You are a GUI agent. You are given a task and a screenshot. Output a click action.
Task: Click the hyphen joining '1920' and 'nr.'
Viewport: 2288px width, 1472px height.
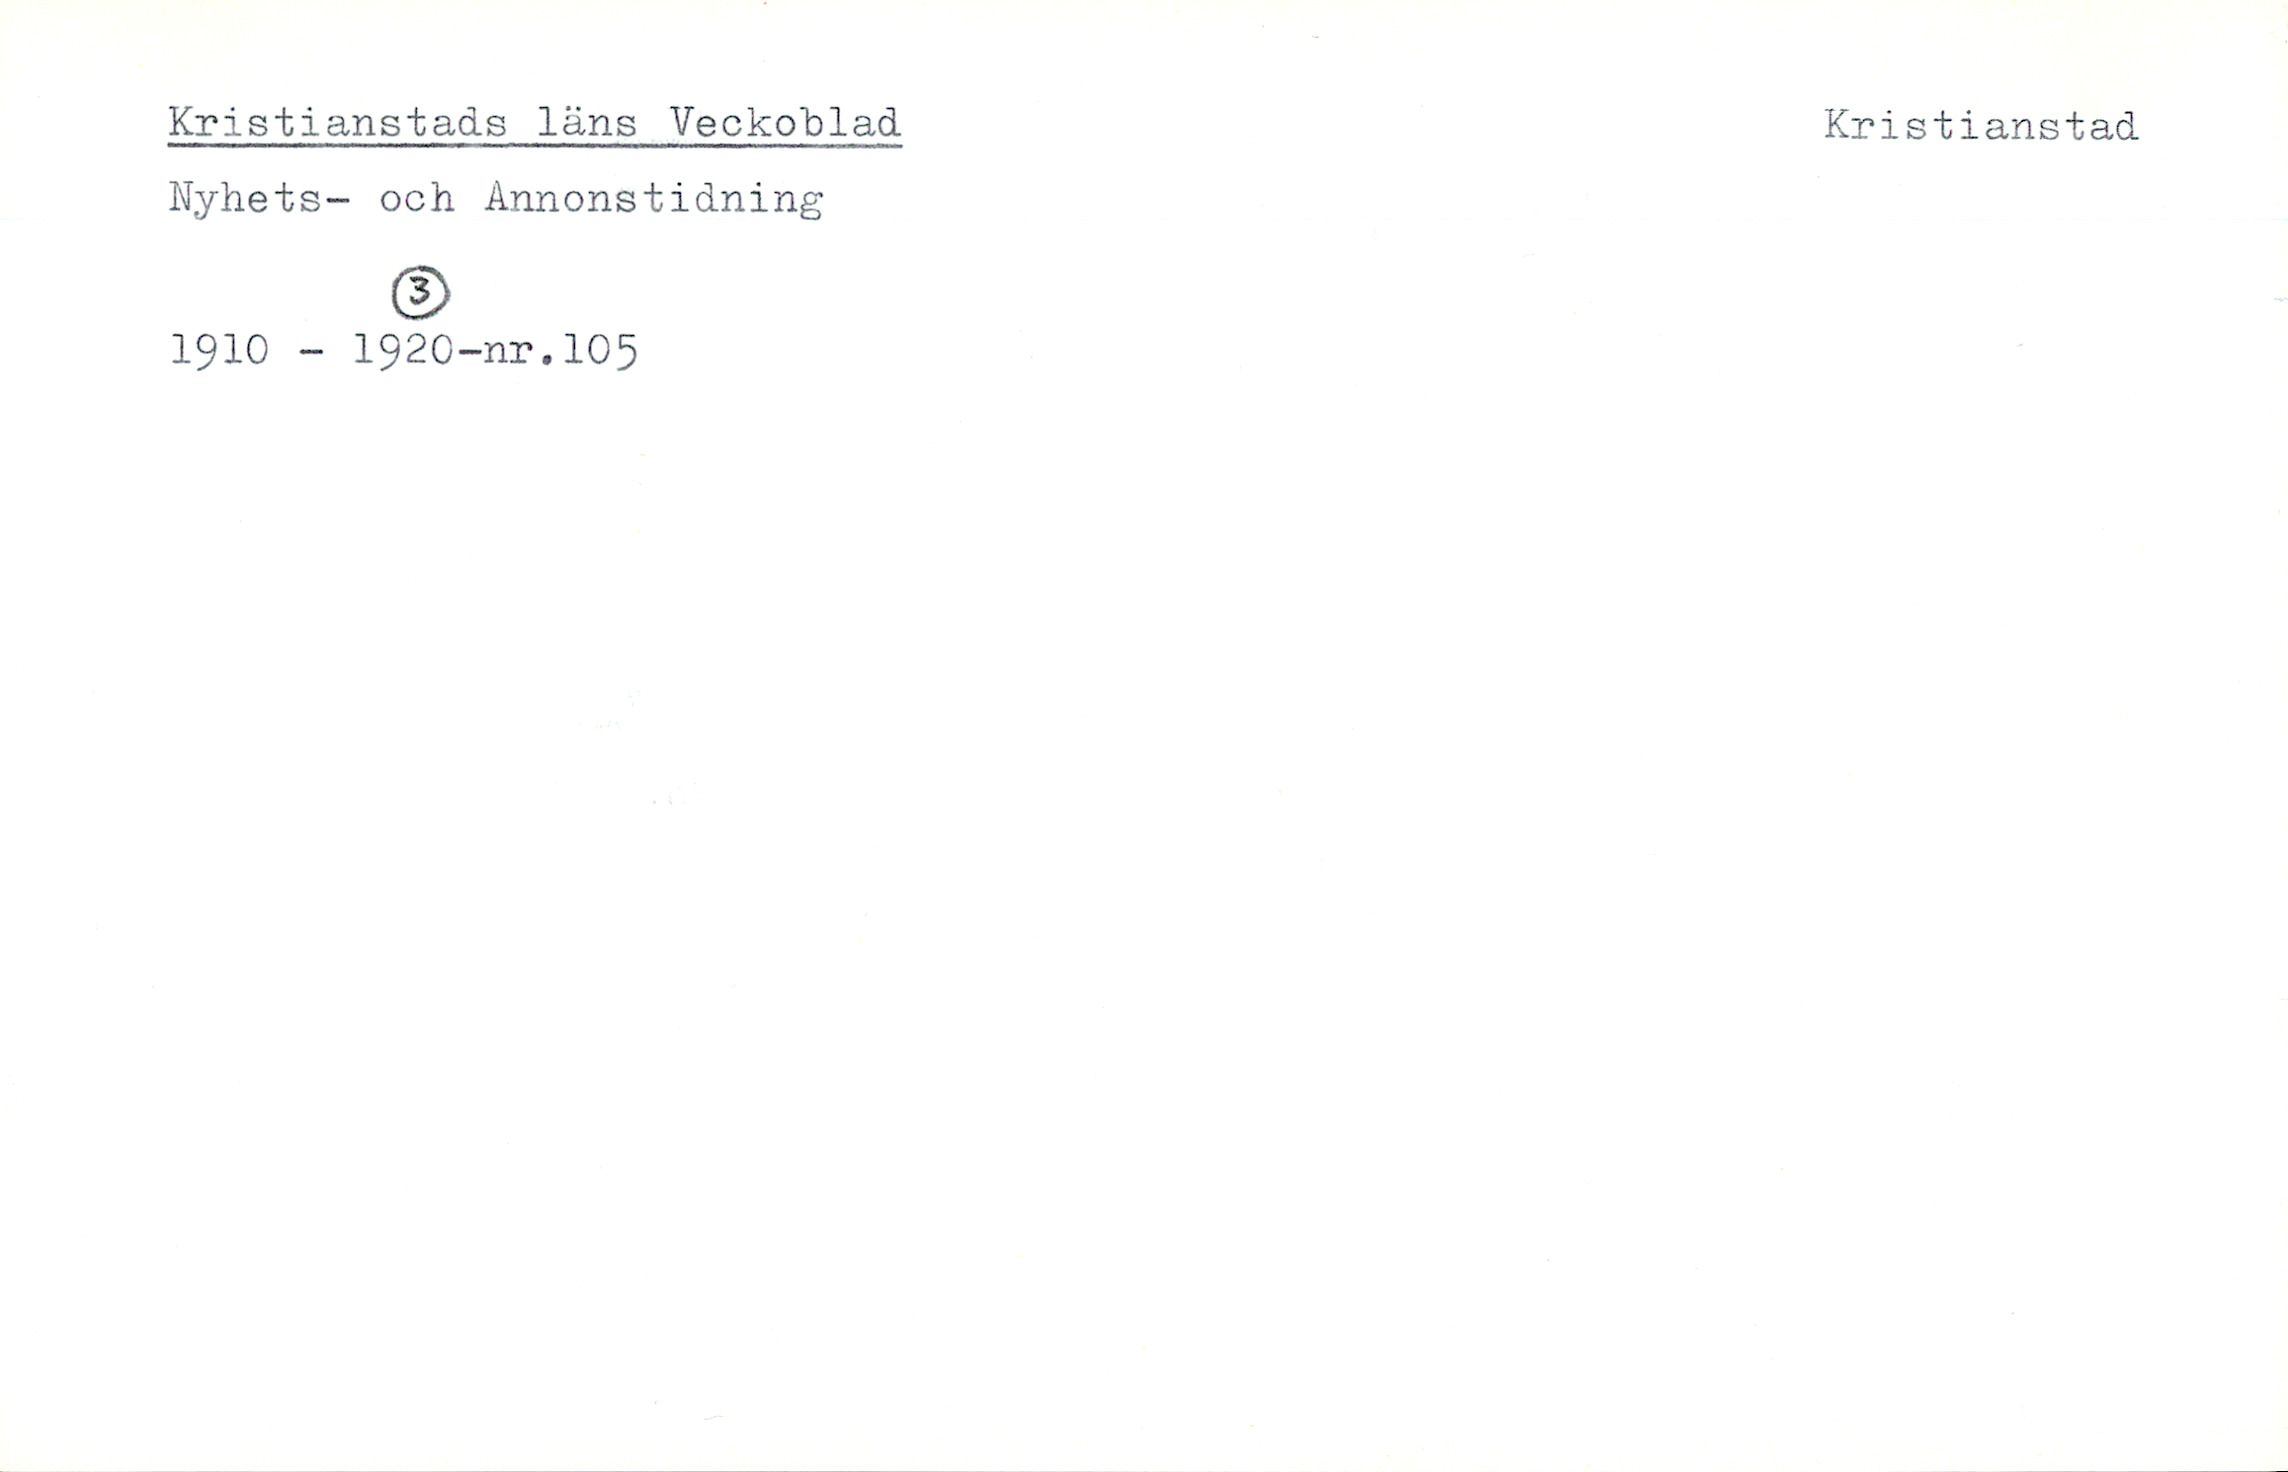click(468, 353)
